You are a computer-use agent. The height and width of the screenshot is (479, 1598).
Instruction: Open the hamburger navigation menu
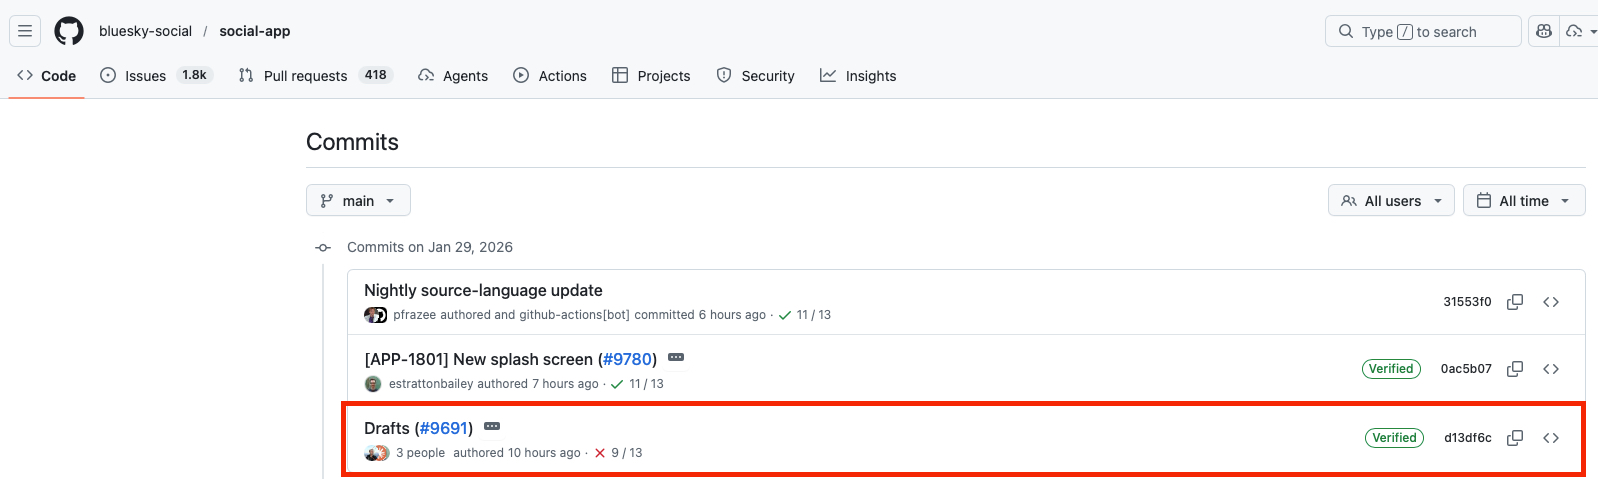coord(25,31)
